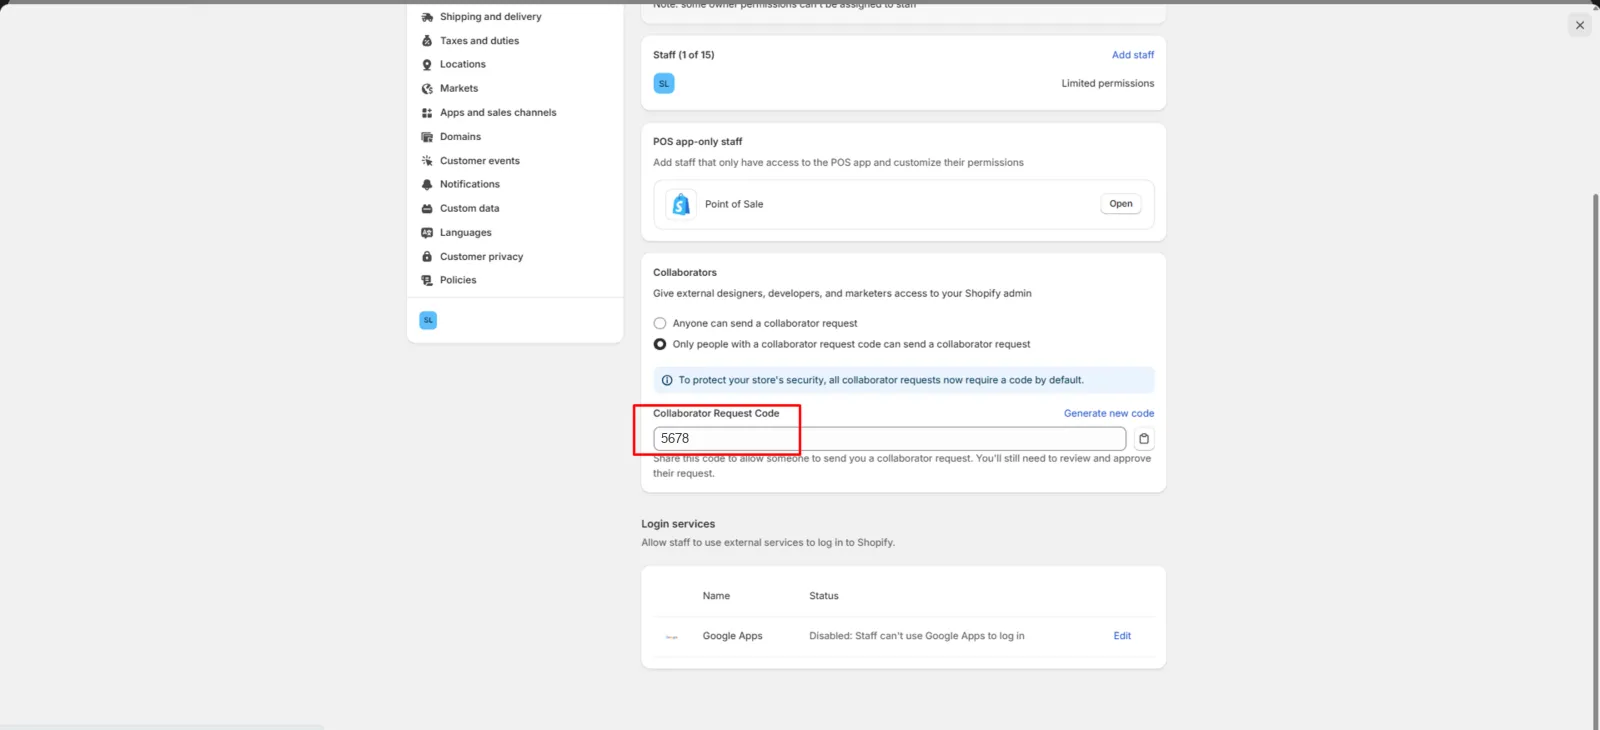The image size is (1600, 730).
Task: Click Generate new code link
Action: 1109,413
